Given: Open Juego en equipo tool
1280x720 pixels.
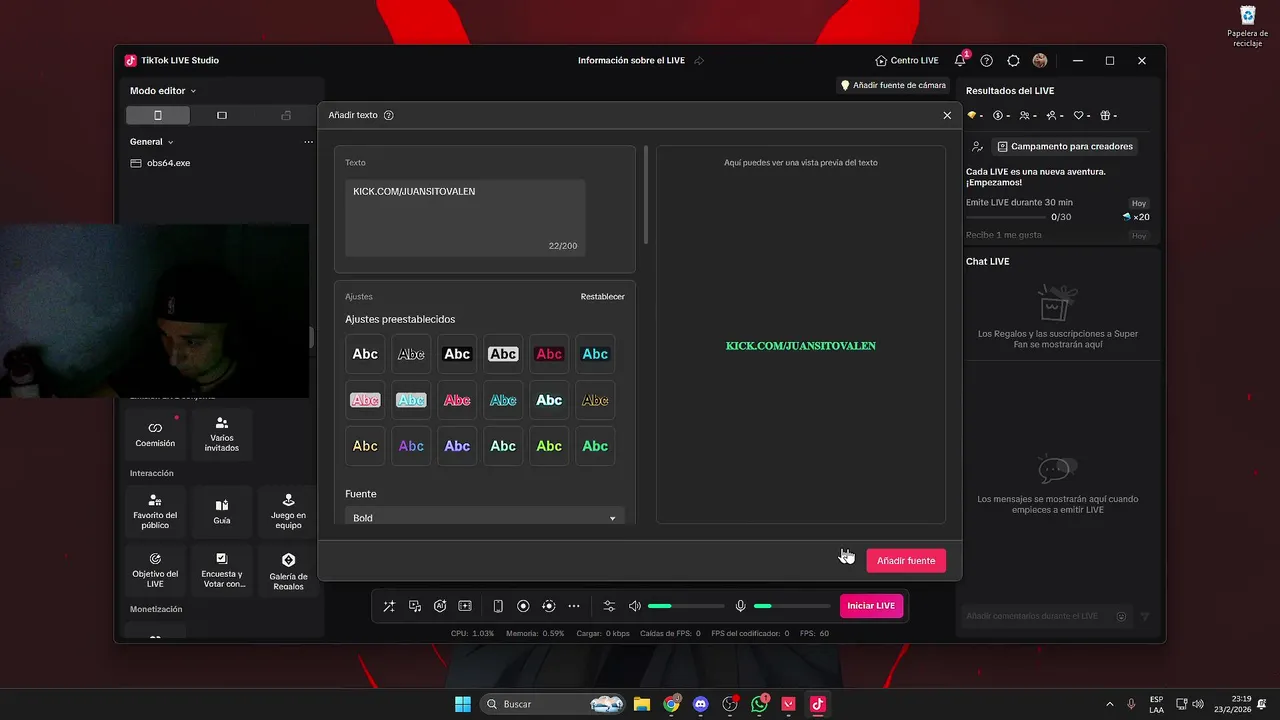Looking at the screenshot, I should [x=288, y=511].
